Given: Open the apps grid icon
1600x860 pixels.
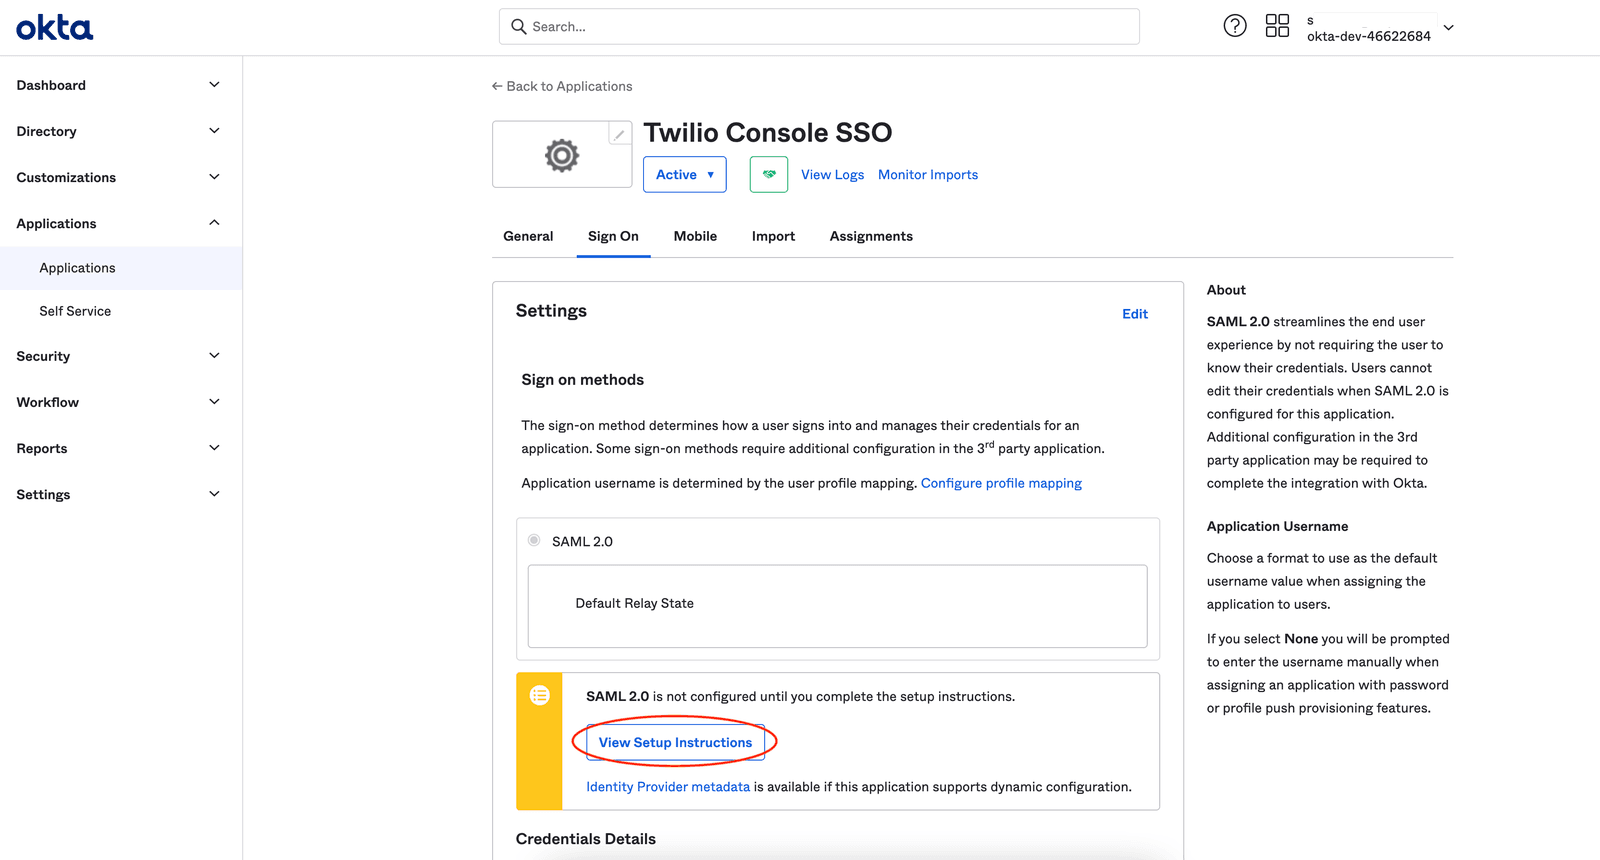Looking at the screenshot, I should (1277, 26).
